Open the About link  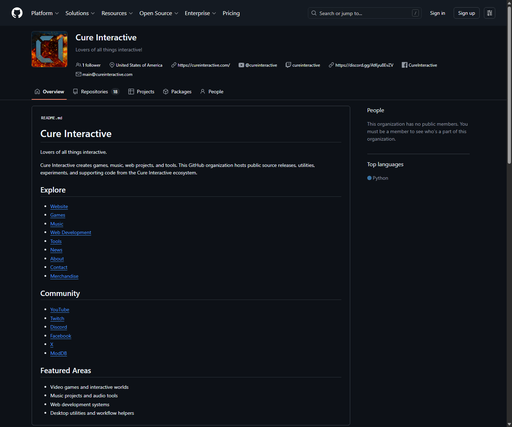point(57,259)
